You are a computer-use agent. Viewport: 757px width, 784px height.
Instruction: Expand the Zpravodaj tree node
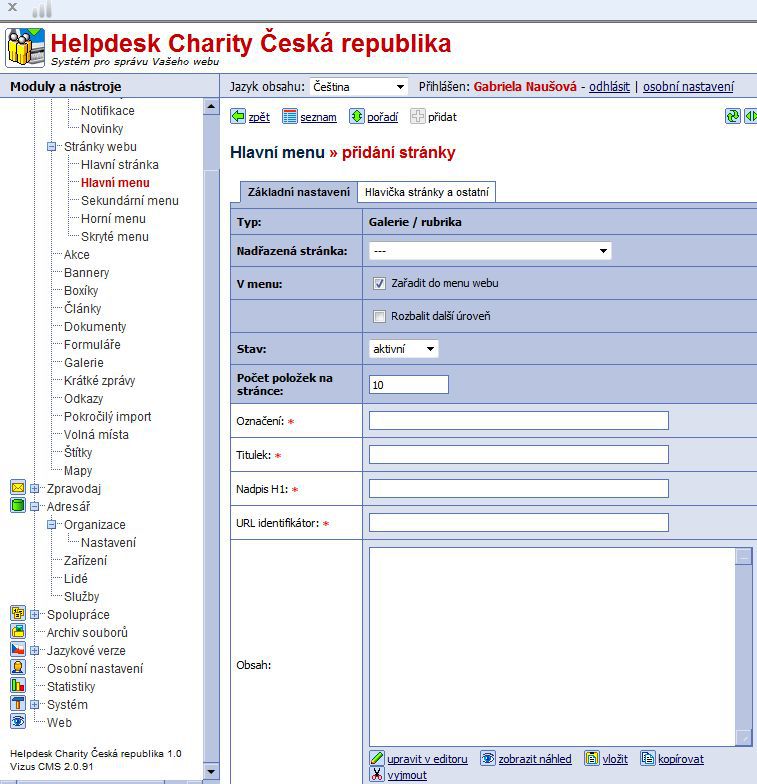34,488
